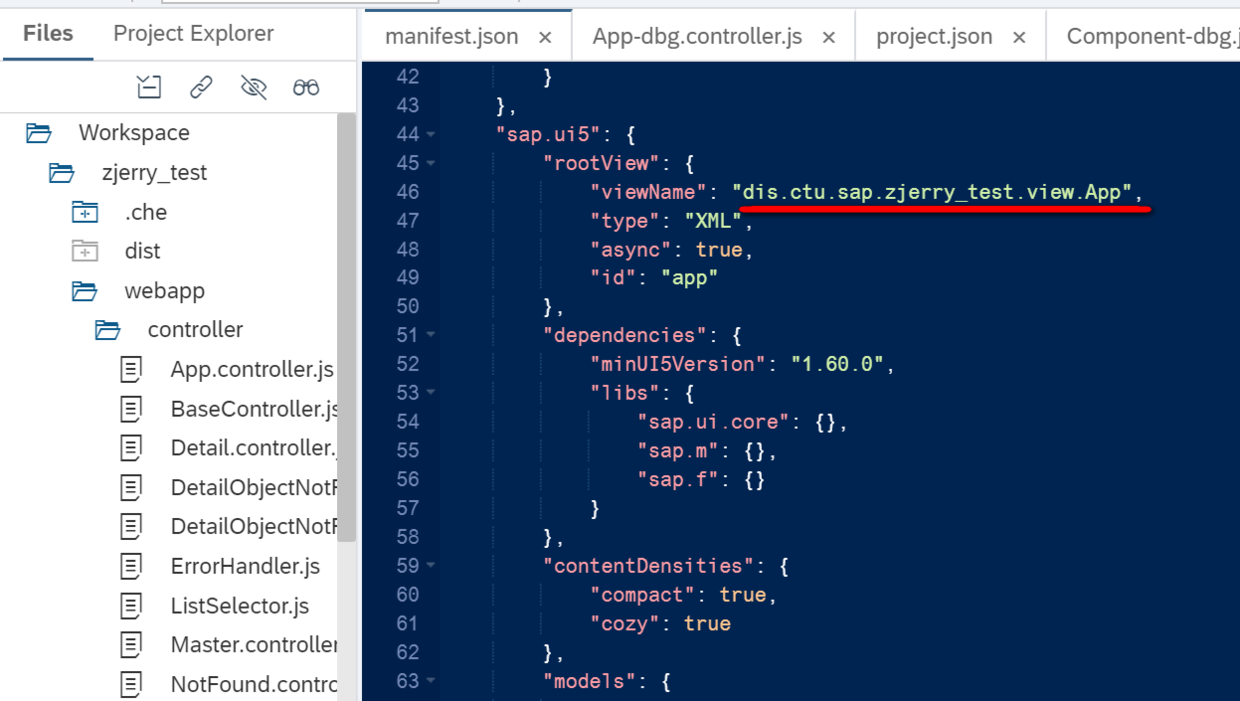
Task: Switch to the Files tab
Action: pos(48,33)
